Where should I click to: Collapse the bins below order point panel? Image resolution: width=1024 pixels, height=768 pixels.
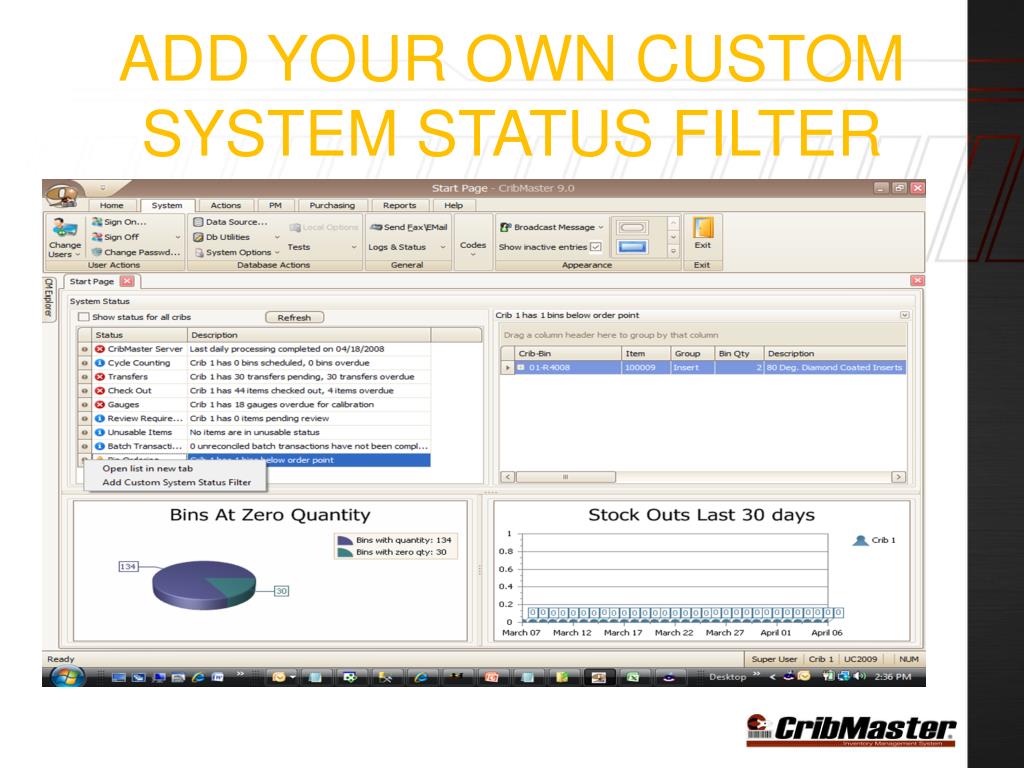tap(904, 315)
